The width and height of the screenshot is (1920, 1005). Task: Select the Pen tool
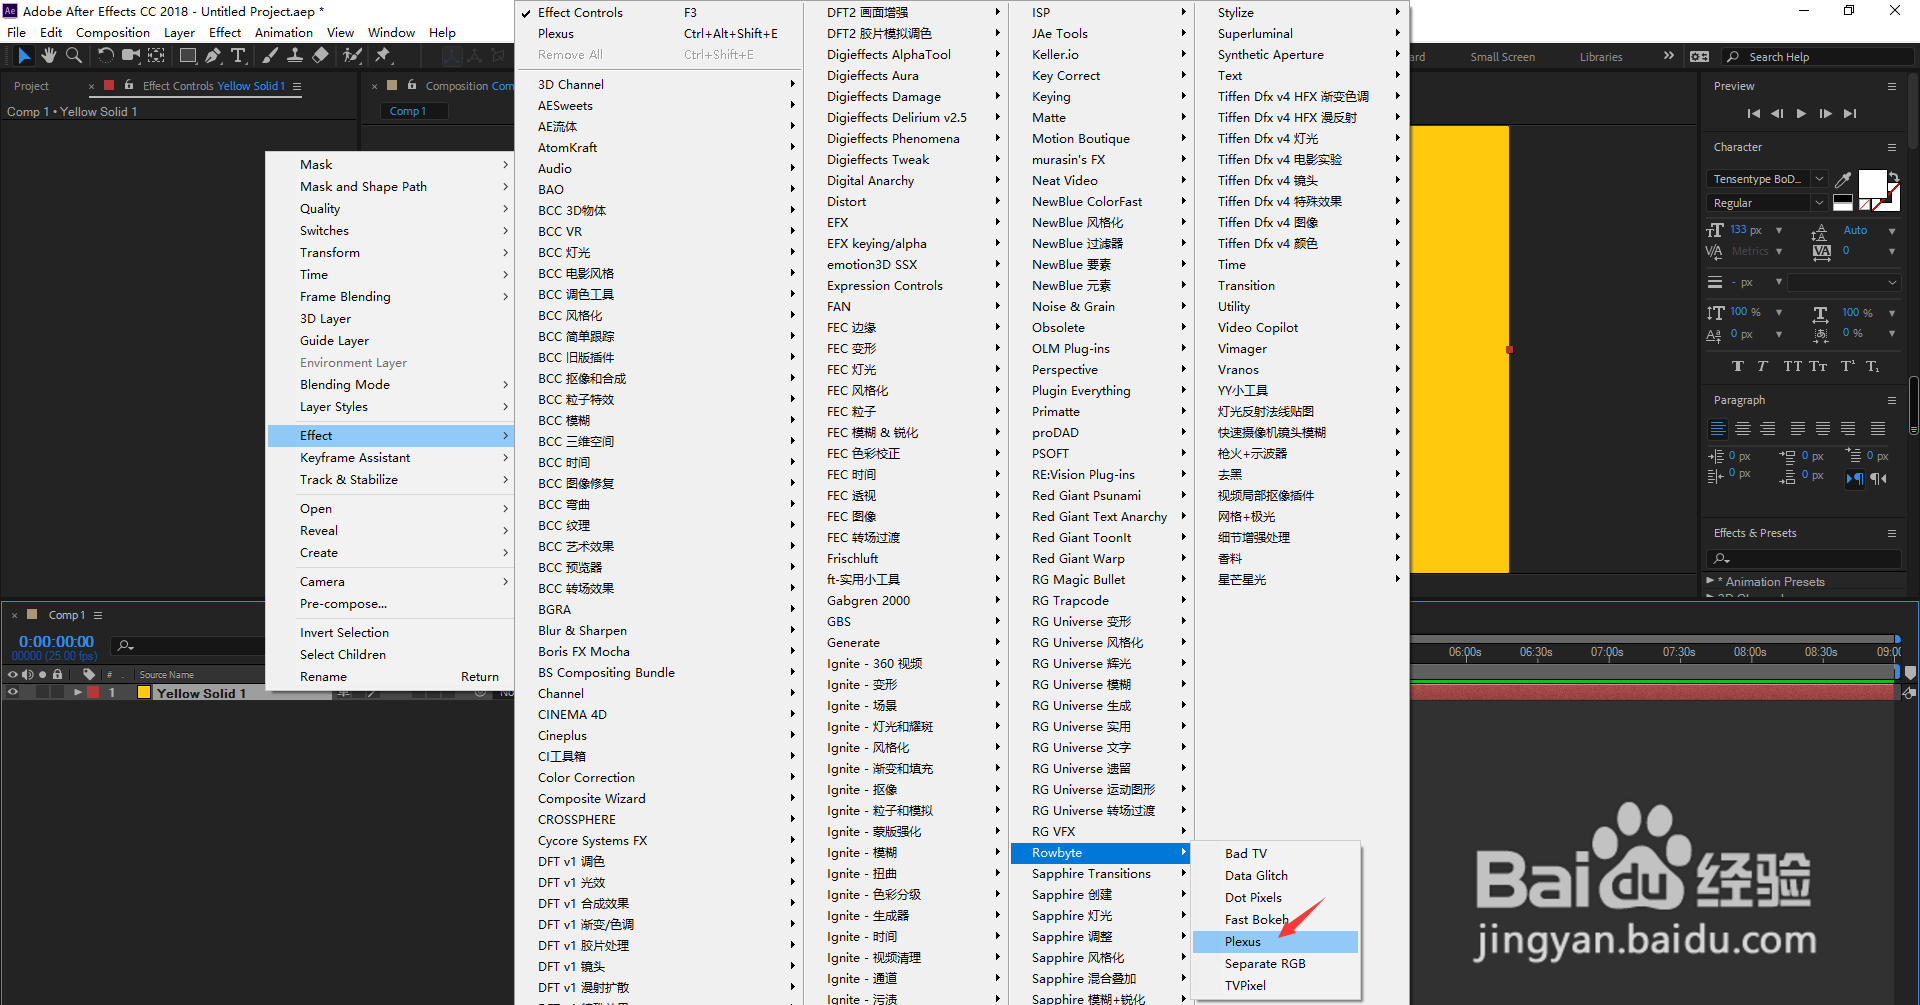point(213,56)
